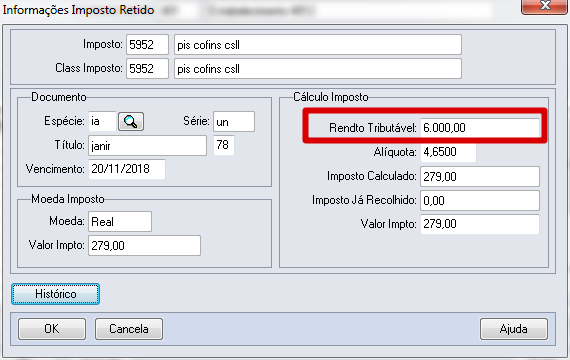Click the Alíquota label
Viewport: 570px width, 360px height.
[395, 152]
